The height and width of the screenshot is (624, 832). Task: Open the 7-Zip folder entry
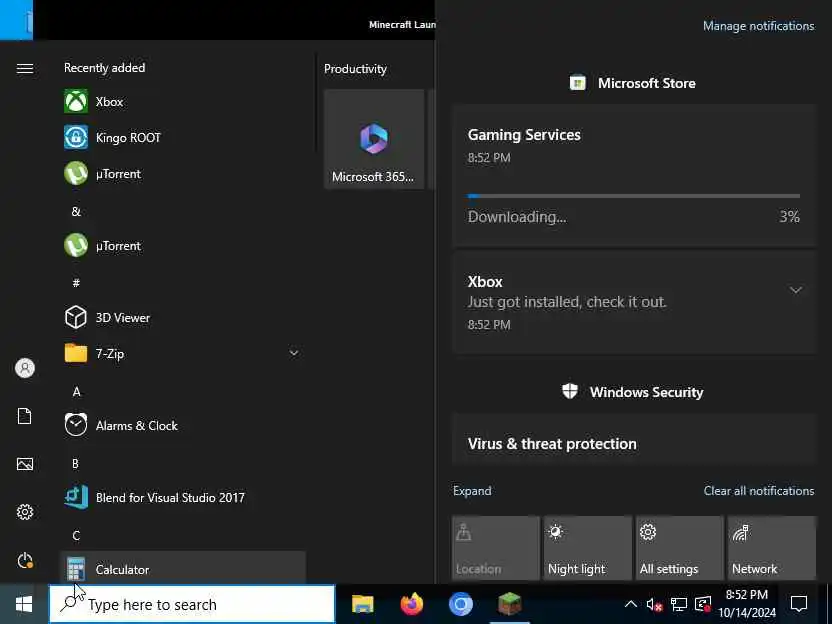(183, 353)
